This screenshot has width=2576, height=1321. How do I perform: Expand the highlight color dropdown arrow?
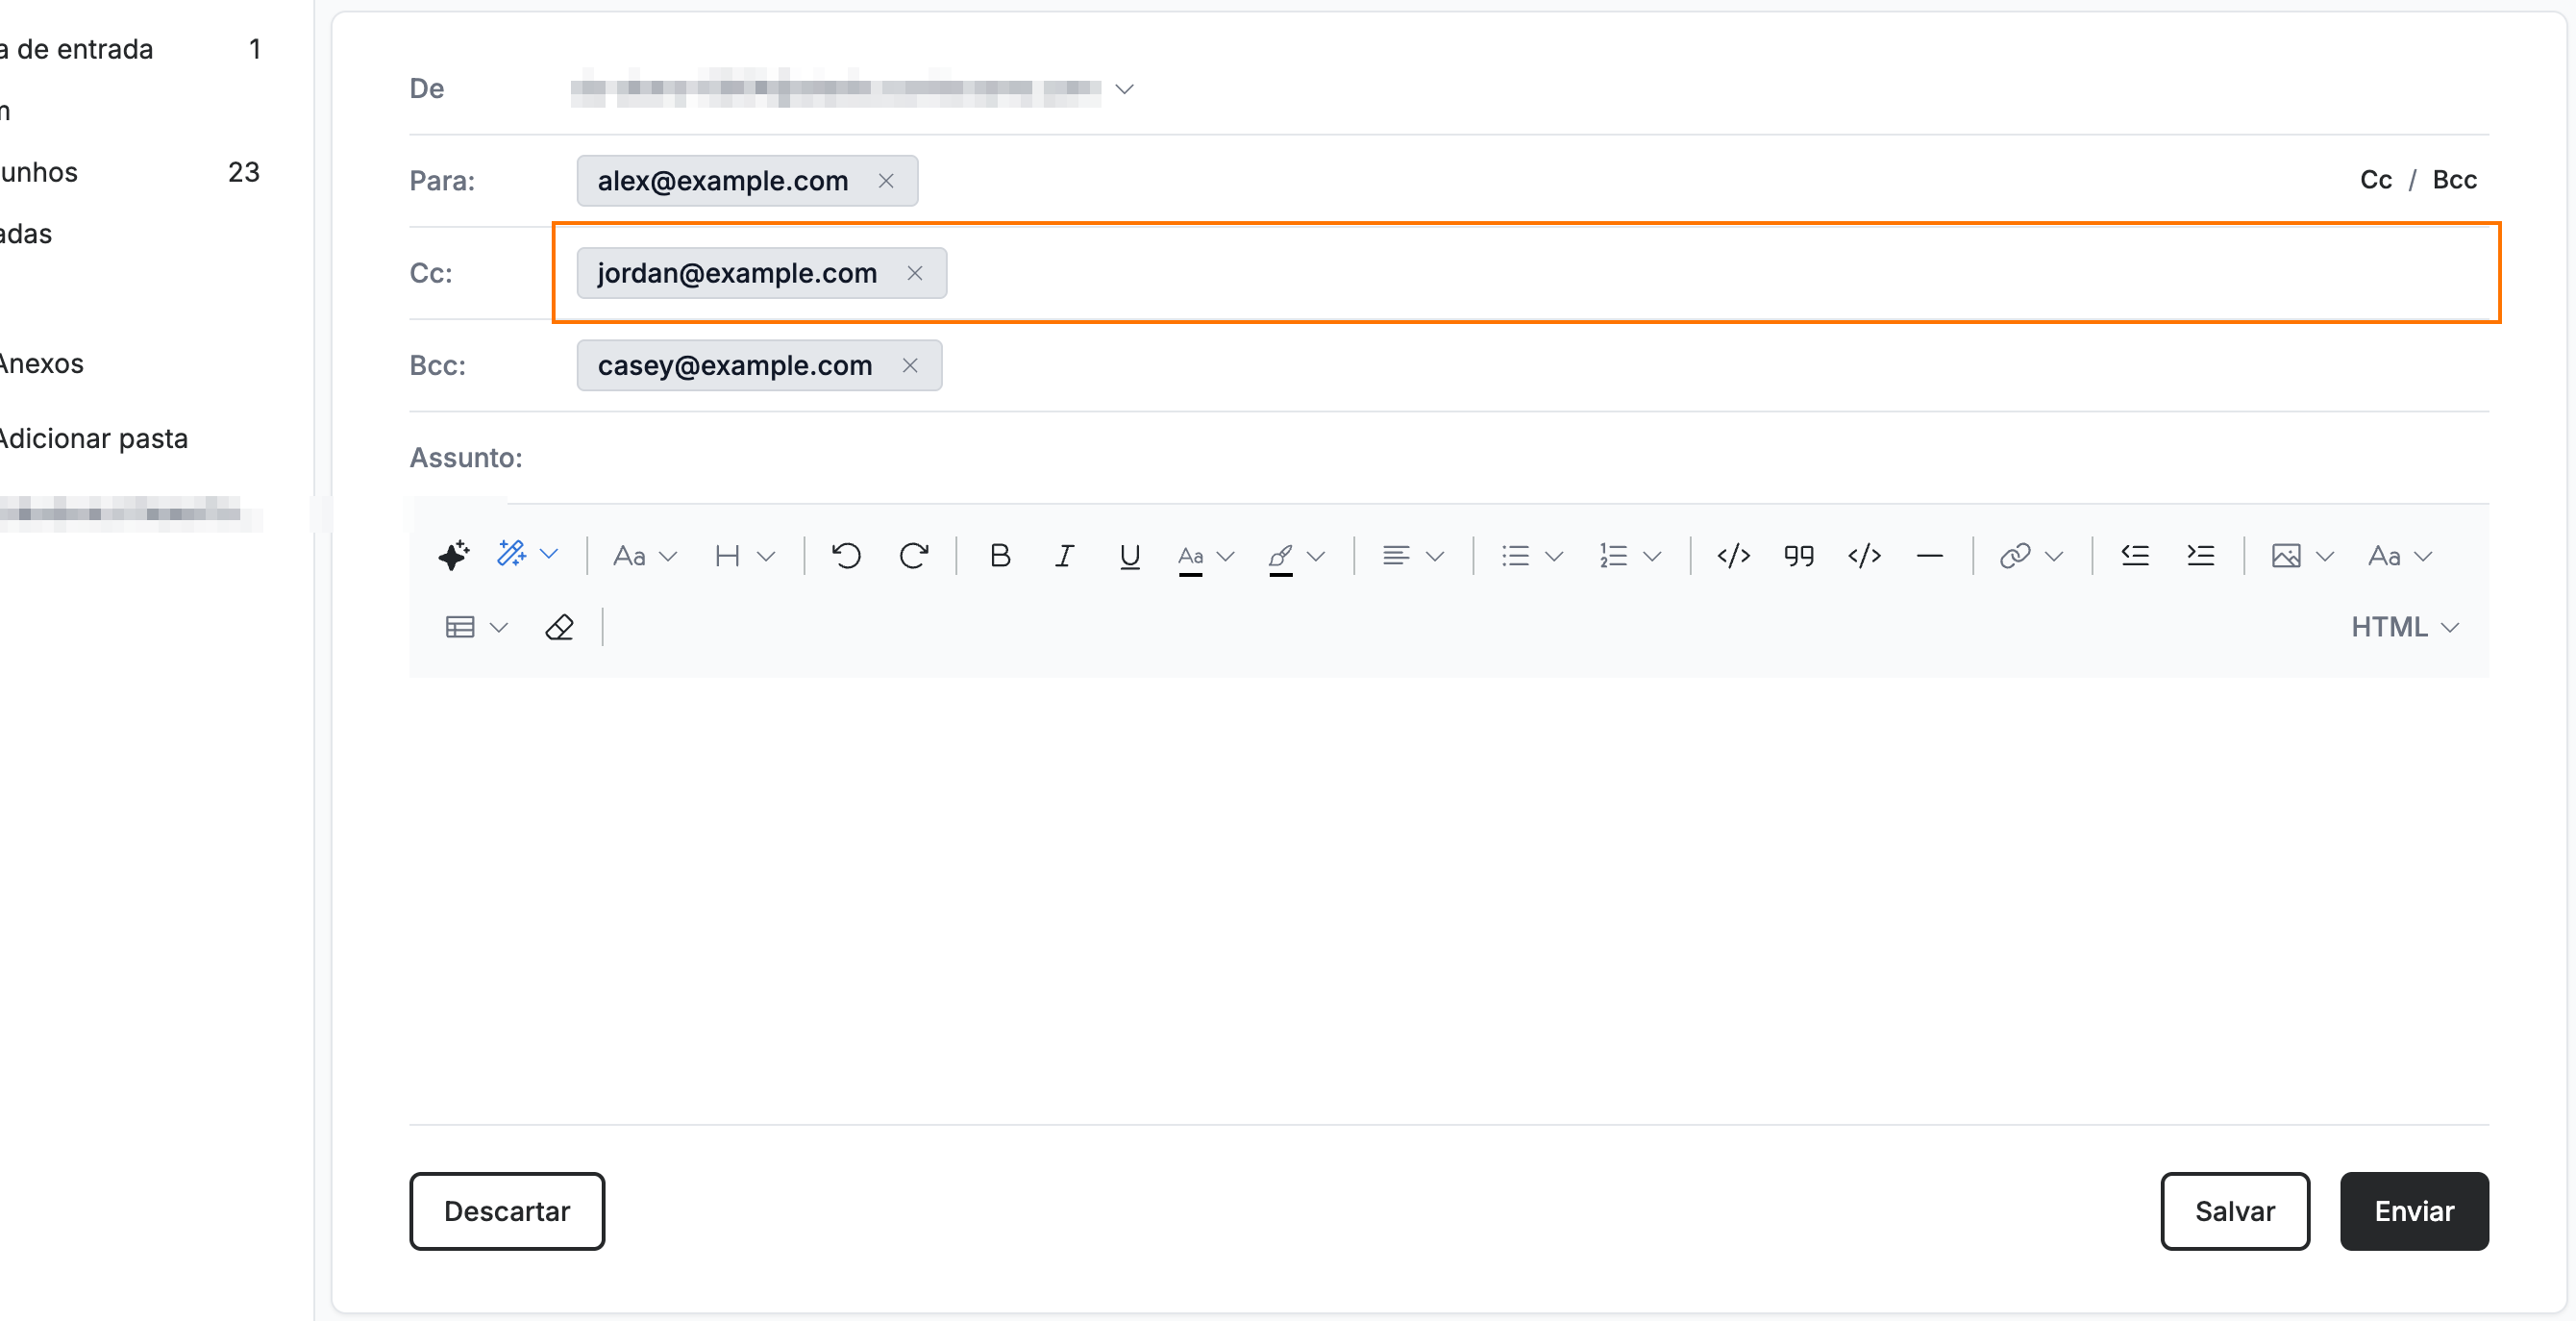[x=1316, y=556]
